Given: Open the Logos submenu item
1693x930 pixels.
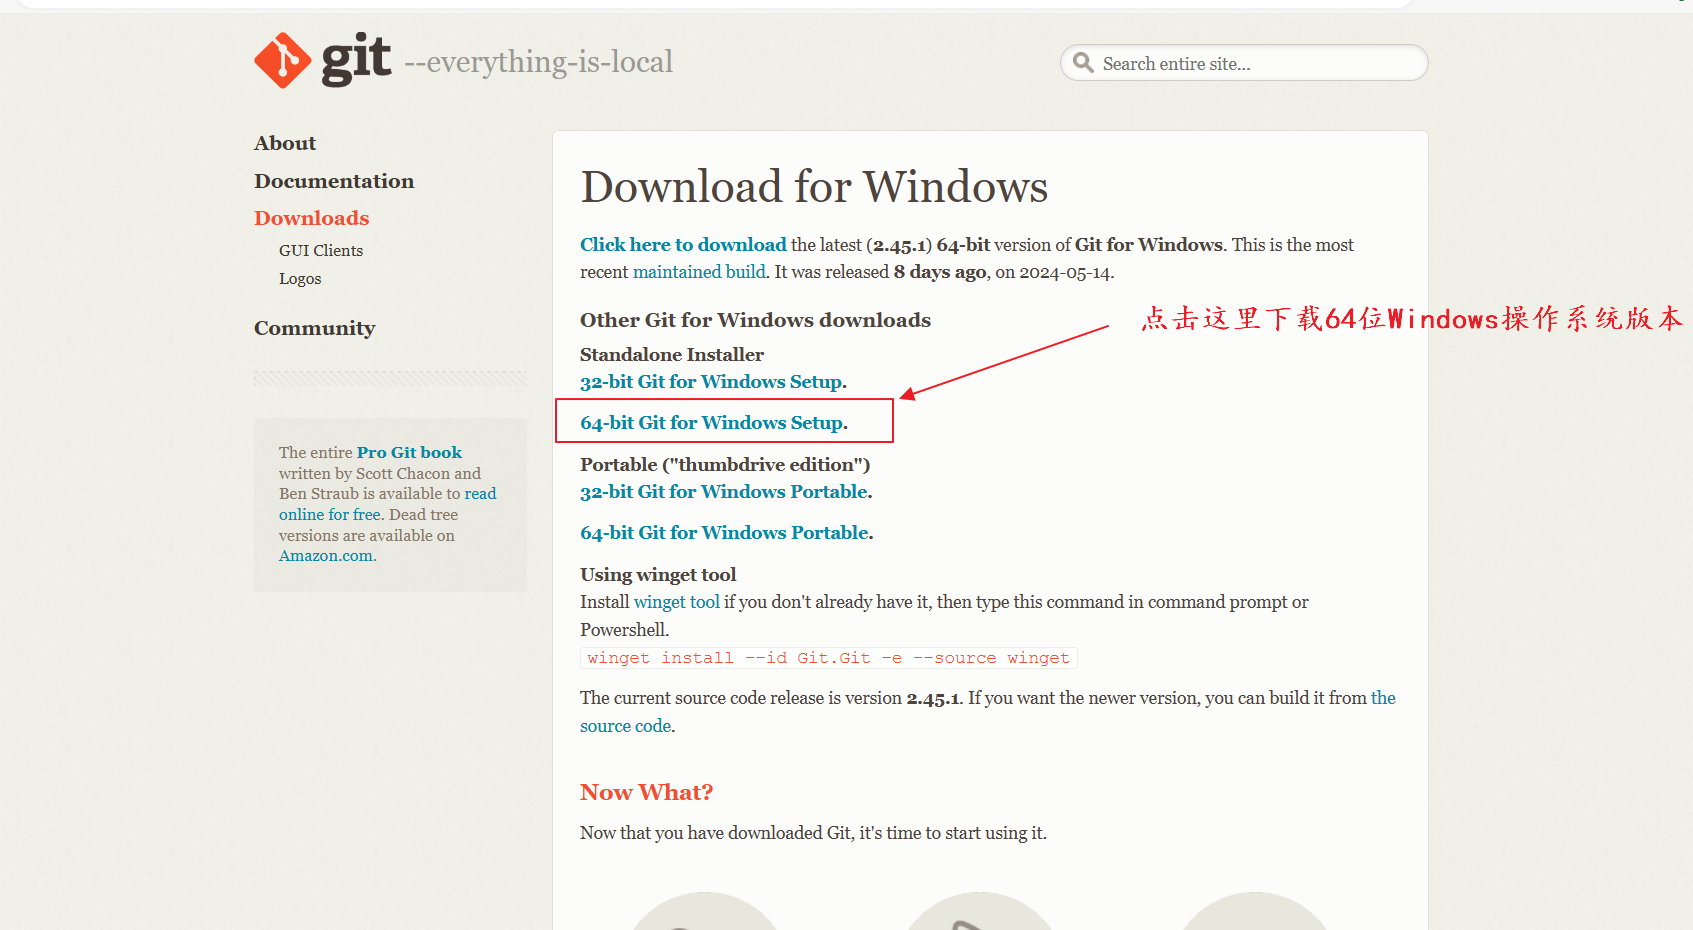Looking at the screenshot, I should pos(300,279).
